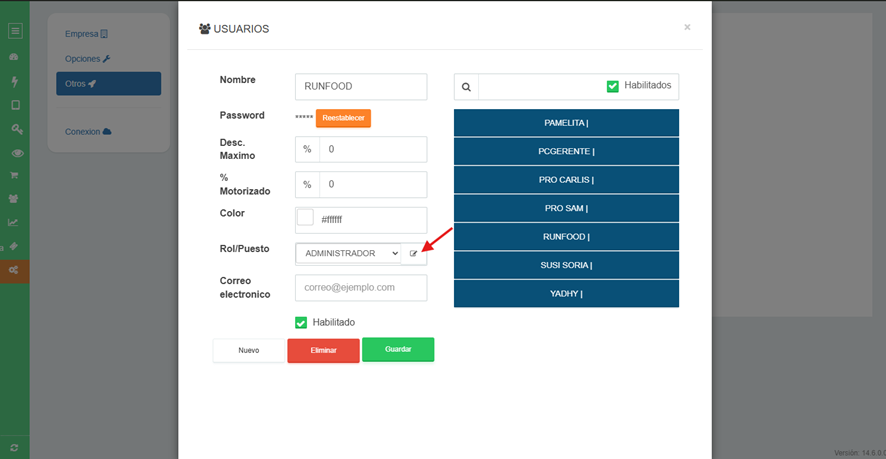This screenshot has height=459, width=886.
Task: Click the edit role icon next to Rol/Puesto
Action: click(x=414, y=253)
